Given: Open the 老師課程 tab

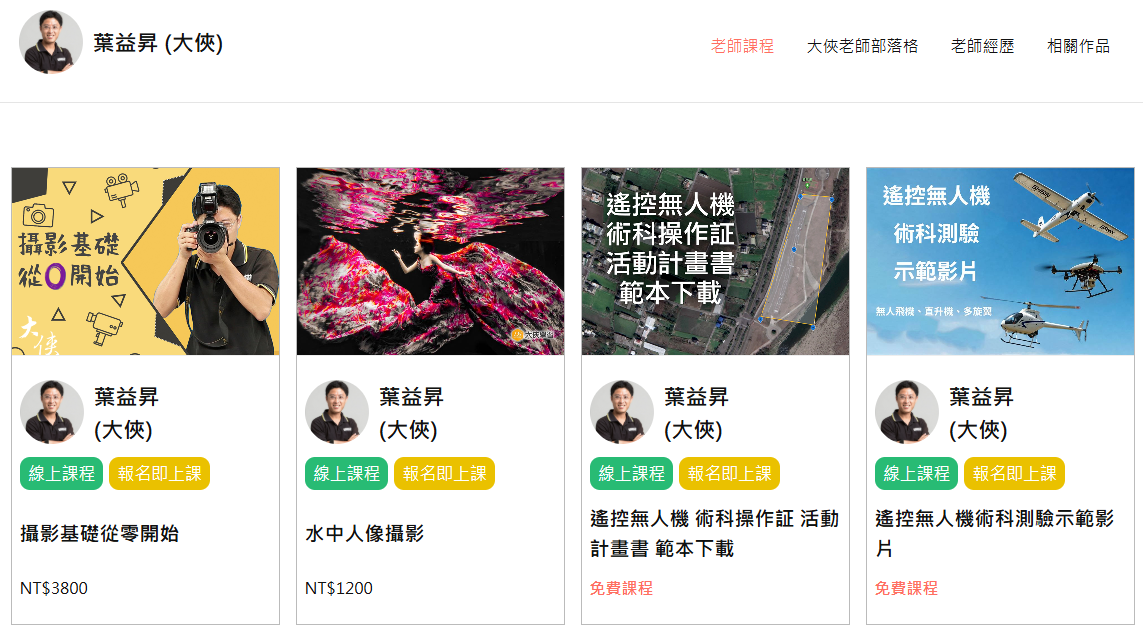Looking at the screenshot, I should [x=742, y=46].
